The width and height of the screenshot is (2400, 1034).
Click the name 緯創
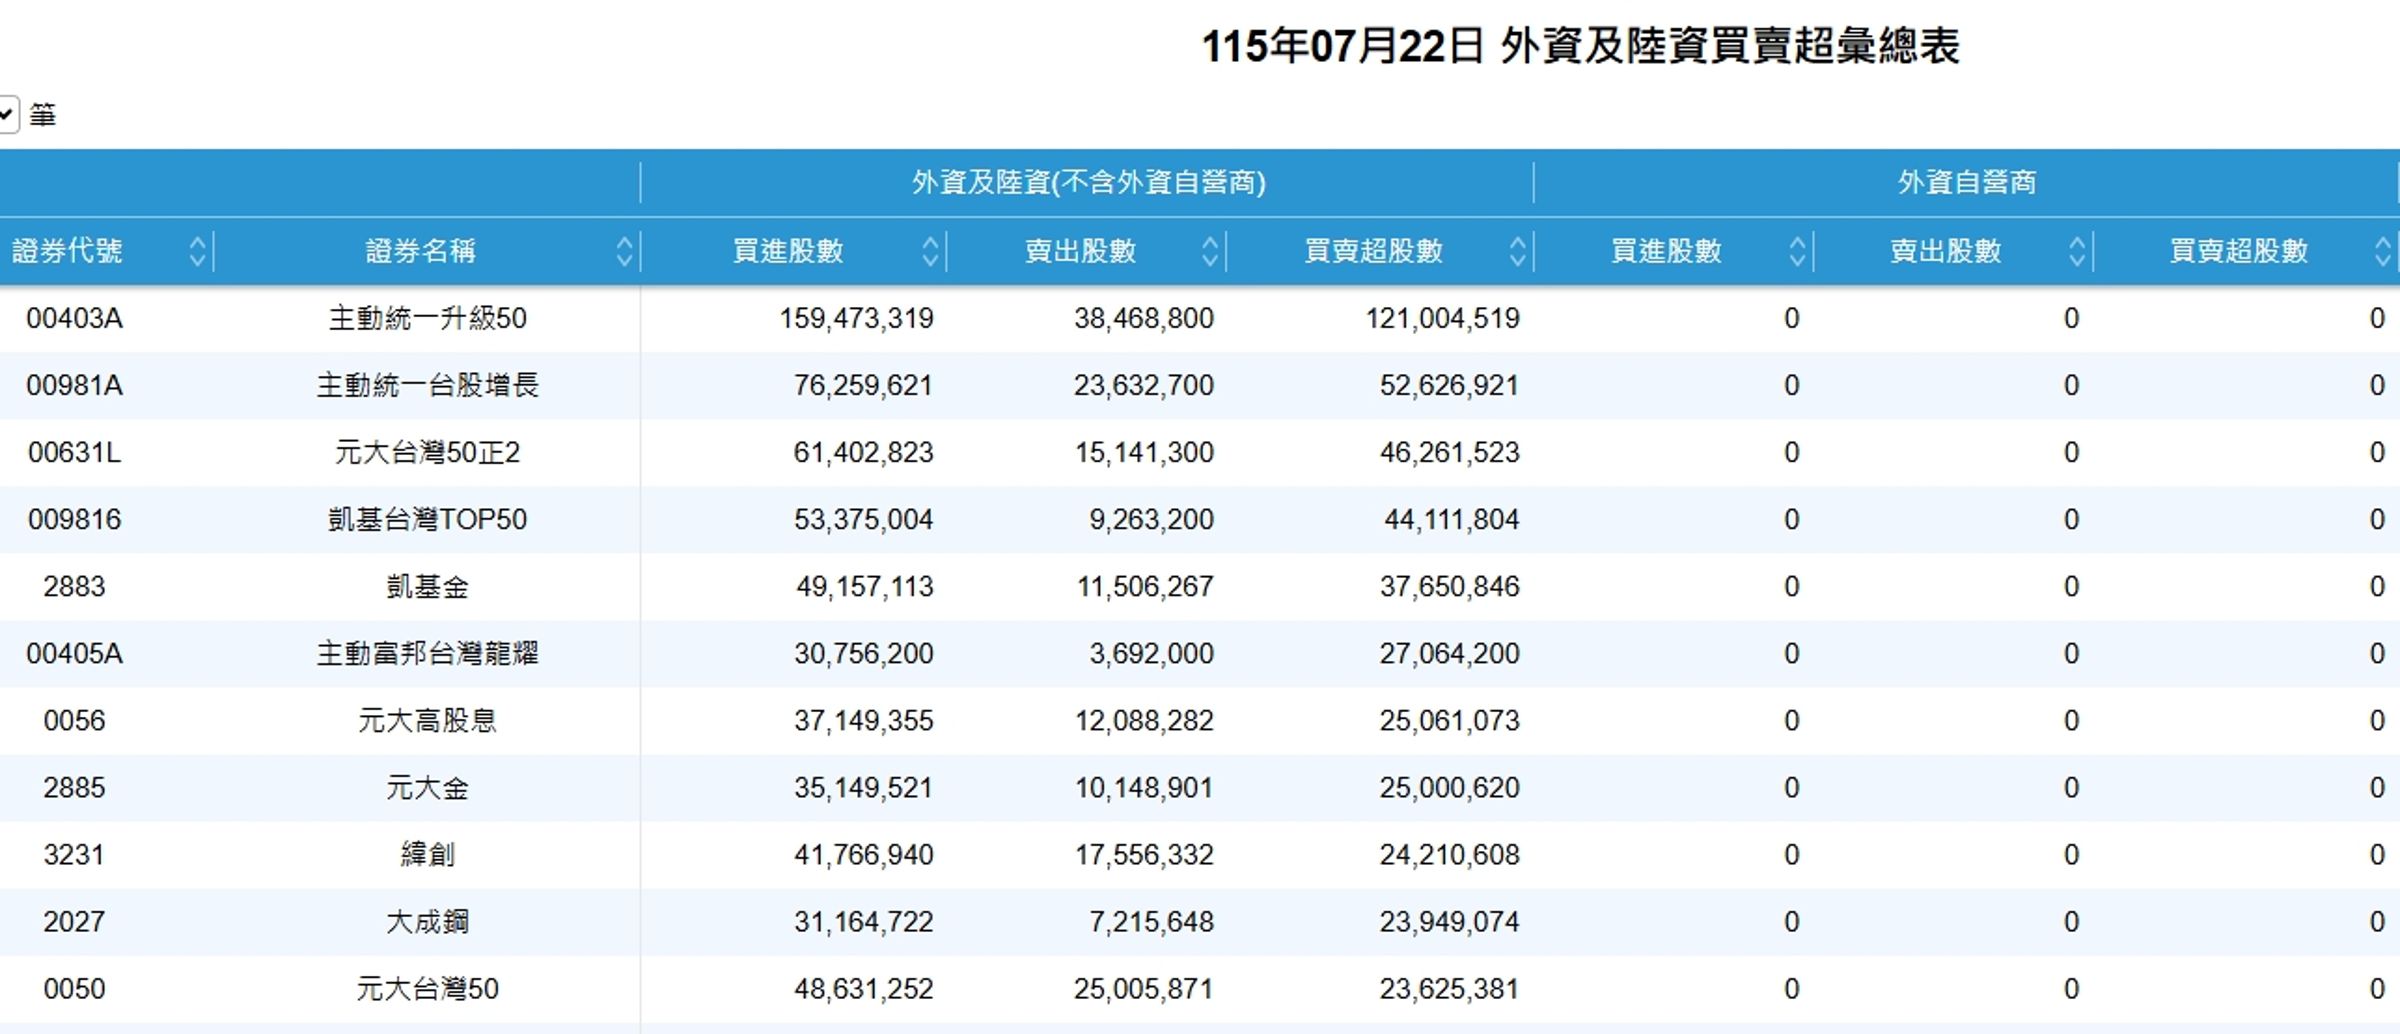[427, 854]
